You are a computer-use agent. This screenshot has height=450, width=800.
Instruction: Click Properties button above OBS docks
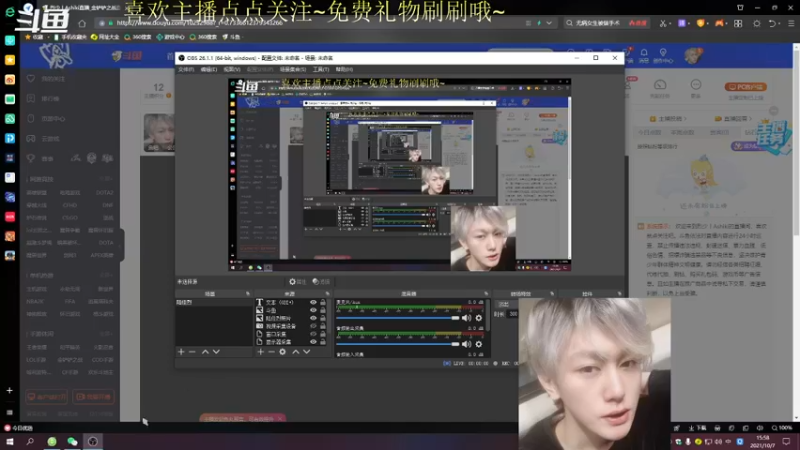(x=297, y=282)
